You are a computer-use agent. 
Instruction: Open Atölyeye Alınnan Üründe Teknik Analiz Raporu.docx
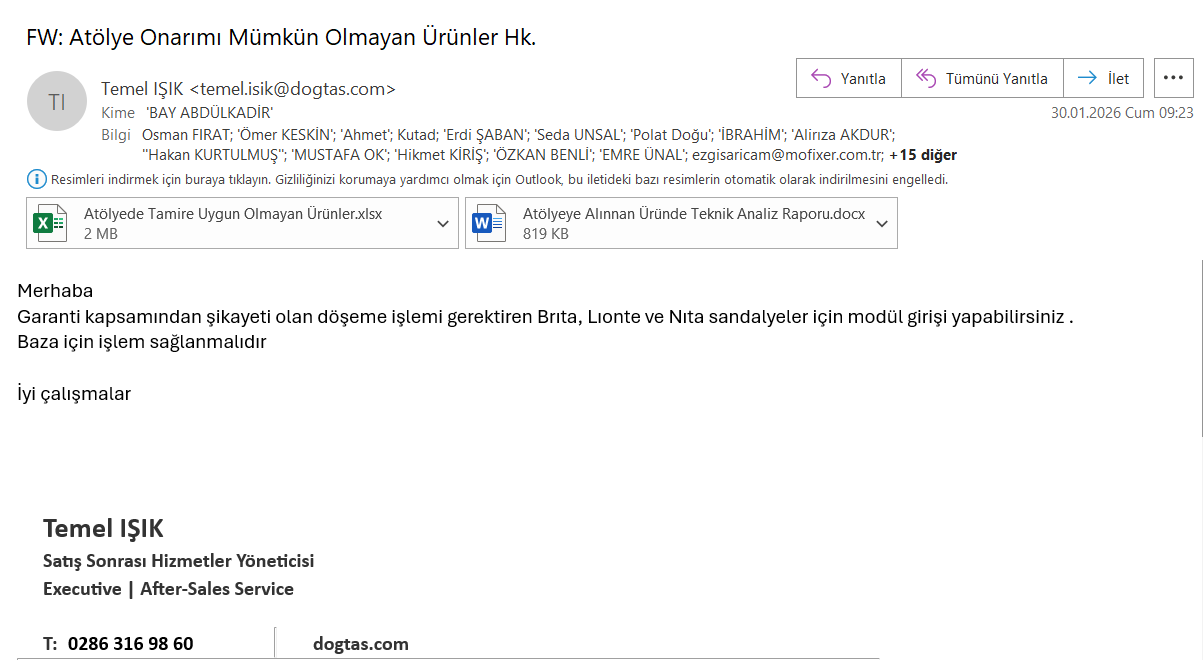pos(681,222)
